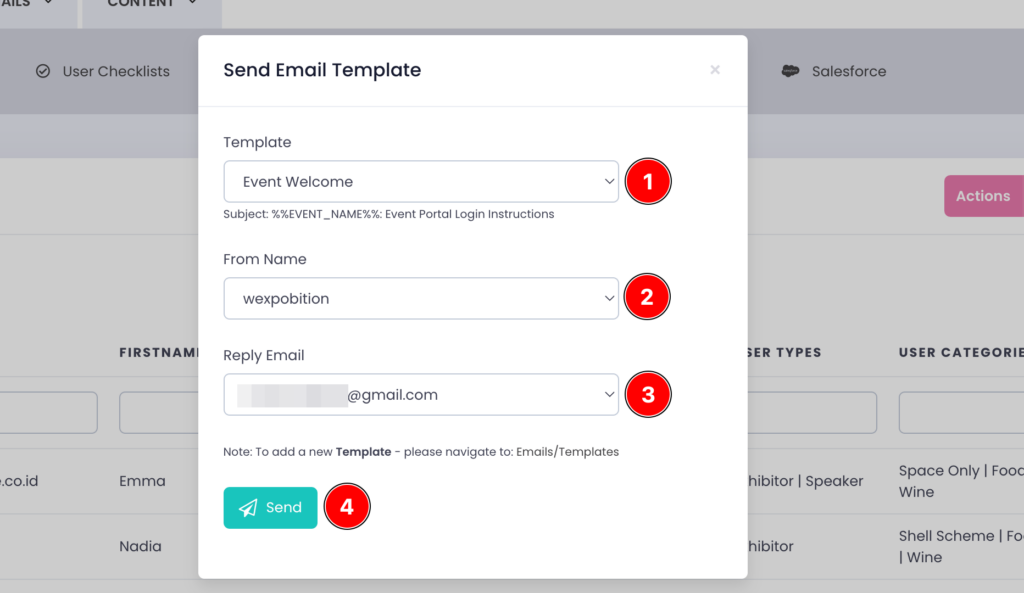This screenshot has width=1024, height=593.
Task: Focus the Firstname column filter field
Action: 158,412
